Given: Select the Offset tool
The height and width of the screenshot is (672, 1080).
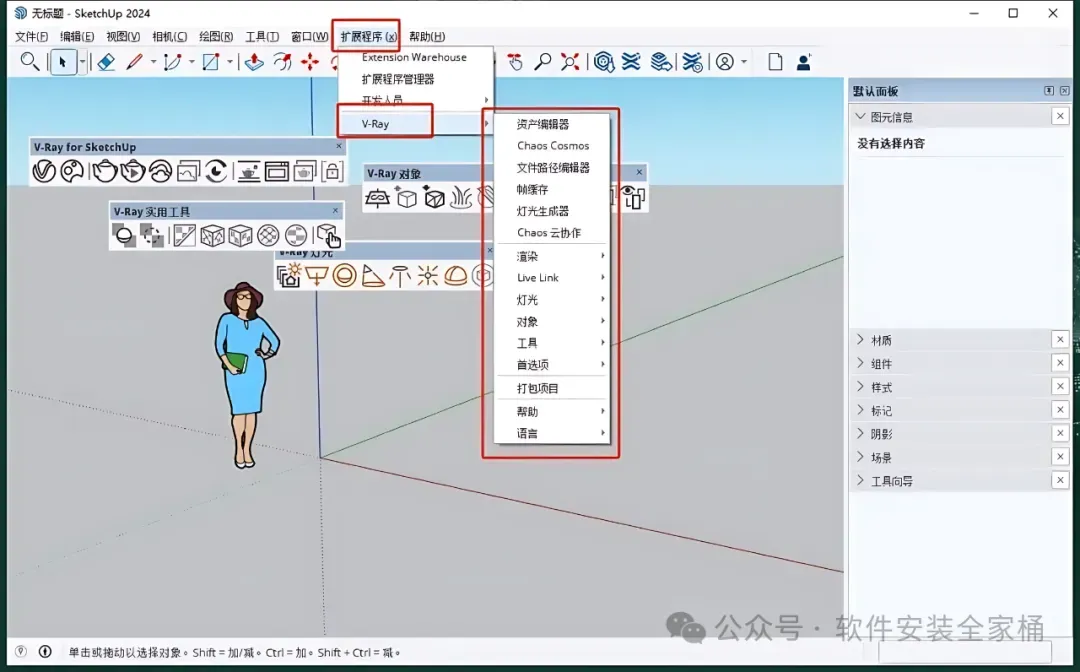Looking at the screenshot, I should pos(282,62).
